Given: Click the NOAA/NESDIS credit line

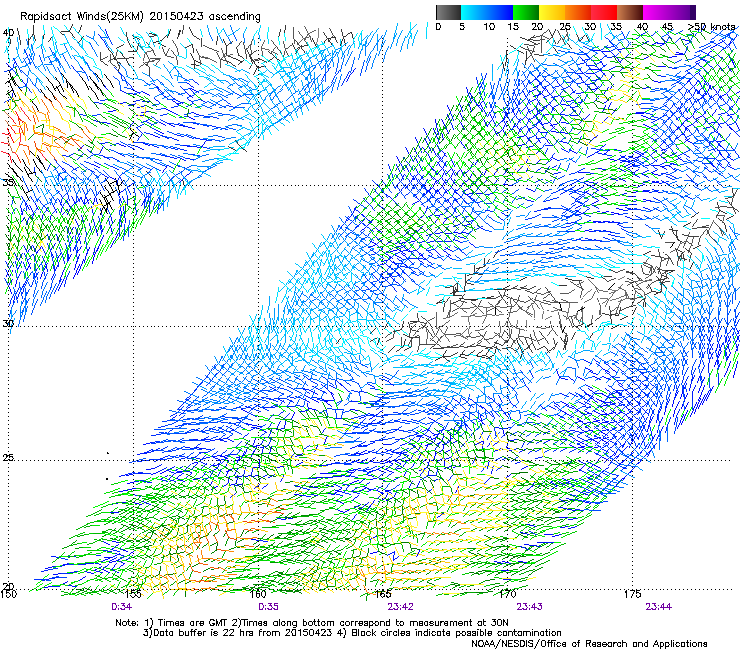Looking at the screenshot, I should coord(589,644).
